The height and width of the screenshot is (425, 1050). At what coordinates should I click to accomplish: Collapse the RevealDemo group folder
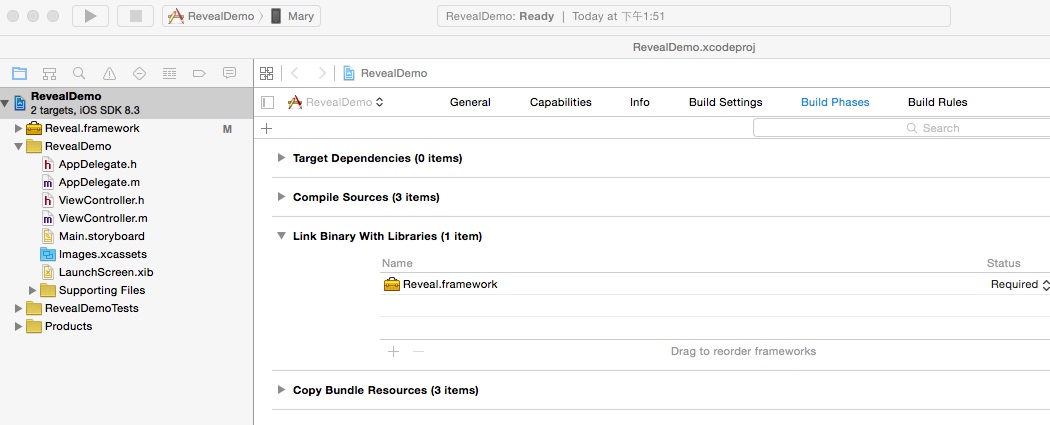point(18,146)
